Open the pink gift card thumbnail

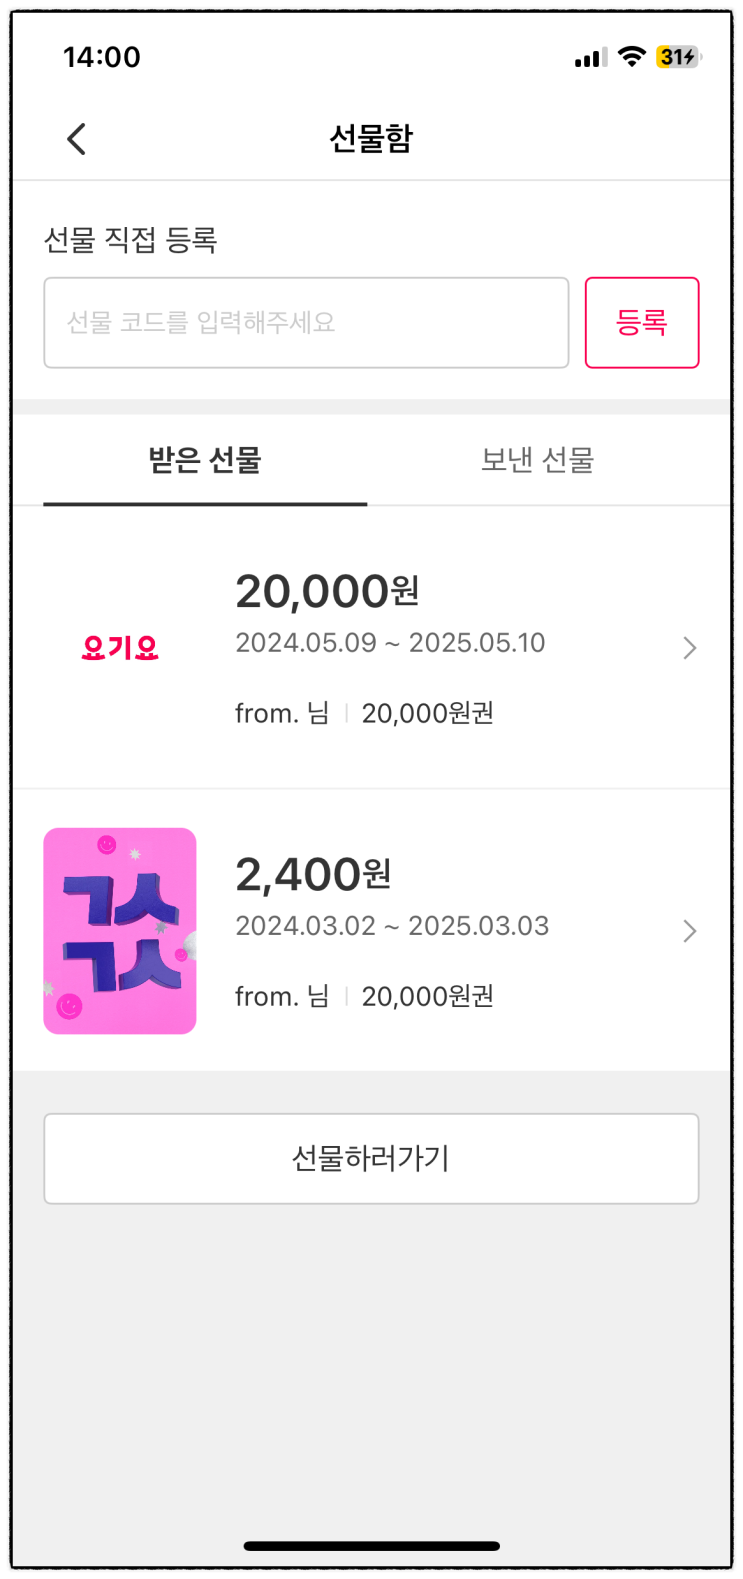tap(120, 931)
